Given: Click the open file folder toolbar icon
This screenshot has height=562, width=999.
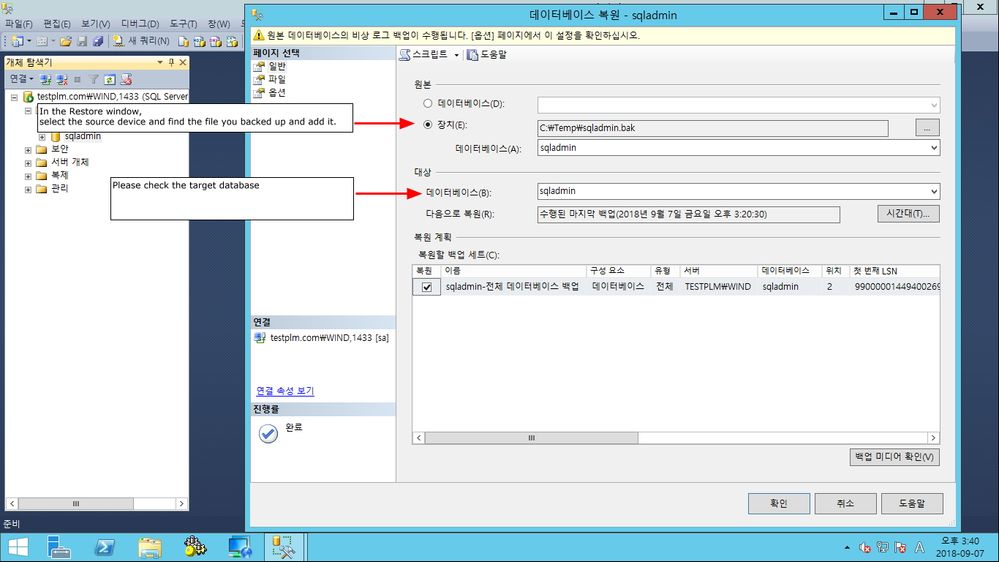Looking at the screenshot, I should (x=66, y=41).
